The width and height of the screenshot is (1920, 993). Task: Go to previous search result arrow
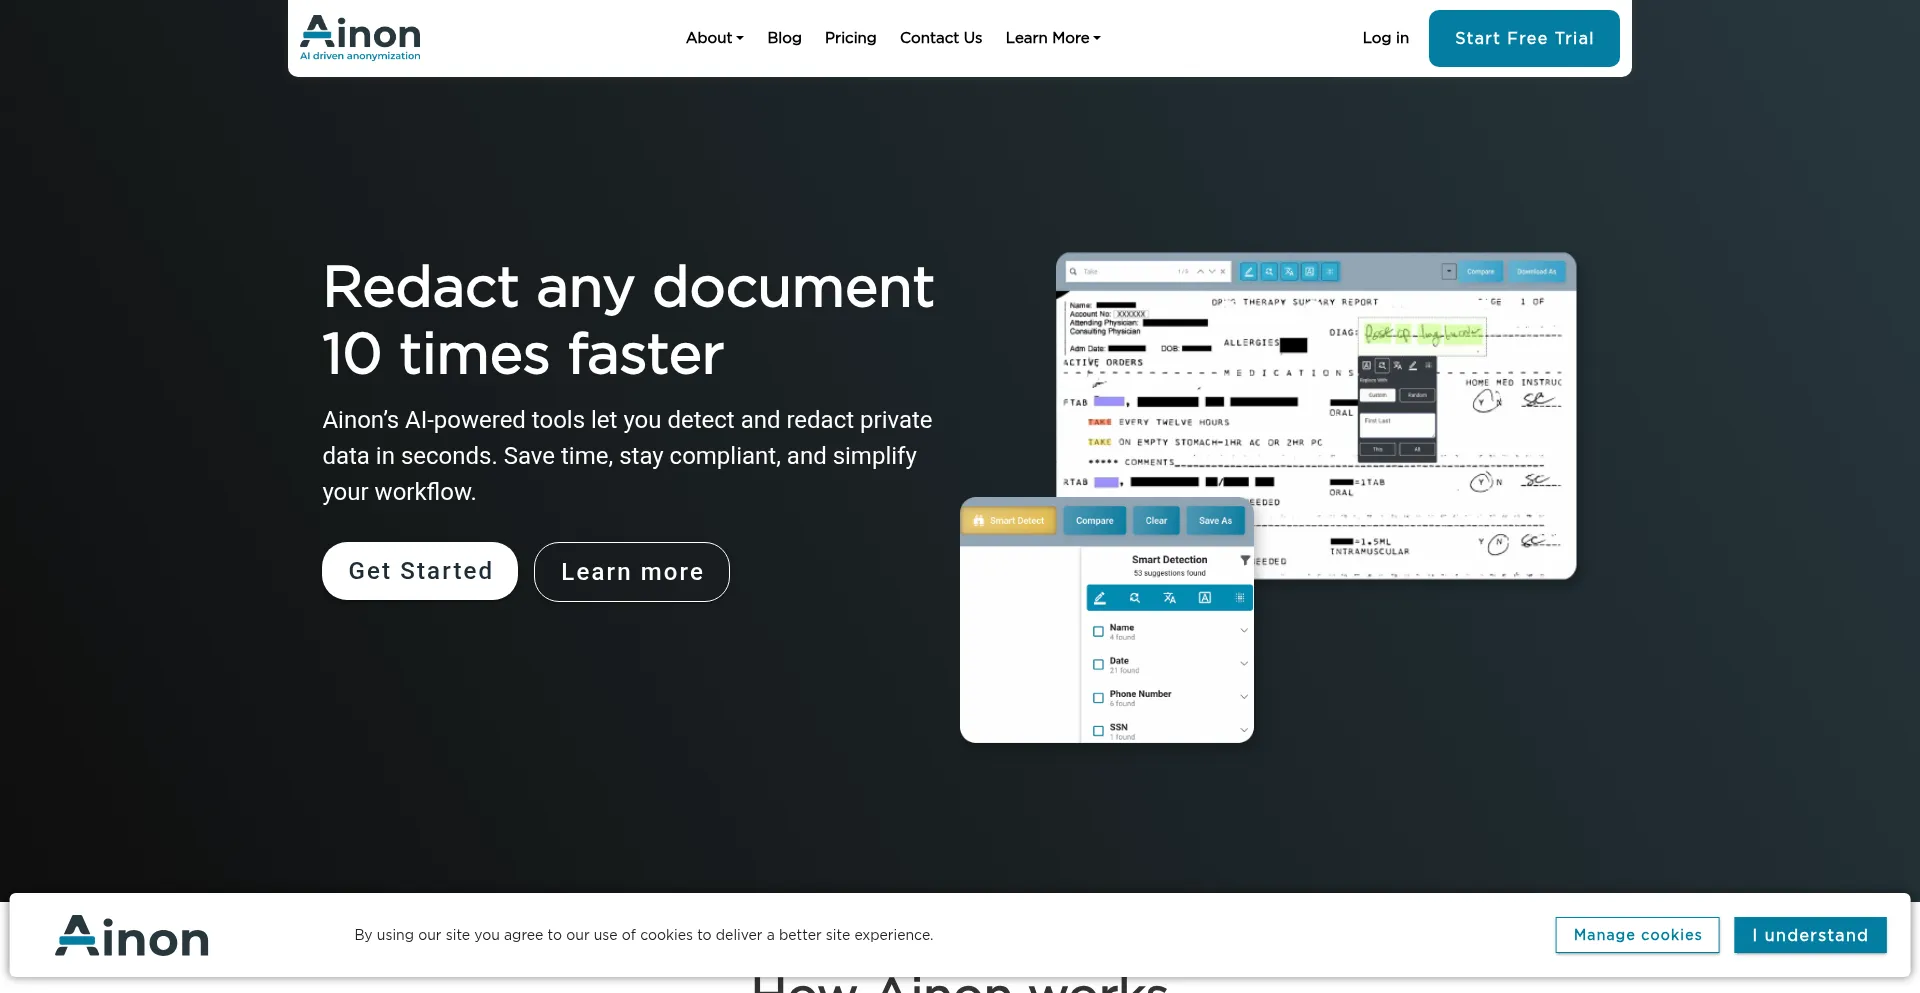pyautogui.click(x=1201, y=271)
